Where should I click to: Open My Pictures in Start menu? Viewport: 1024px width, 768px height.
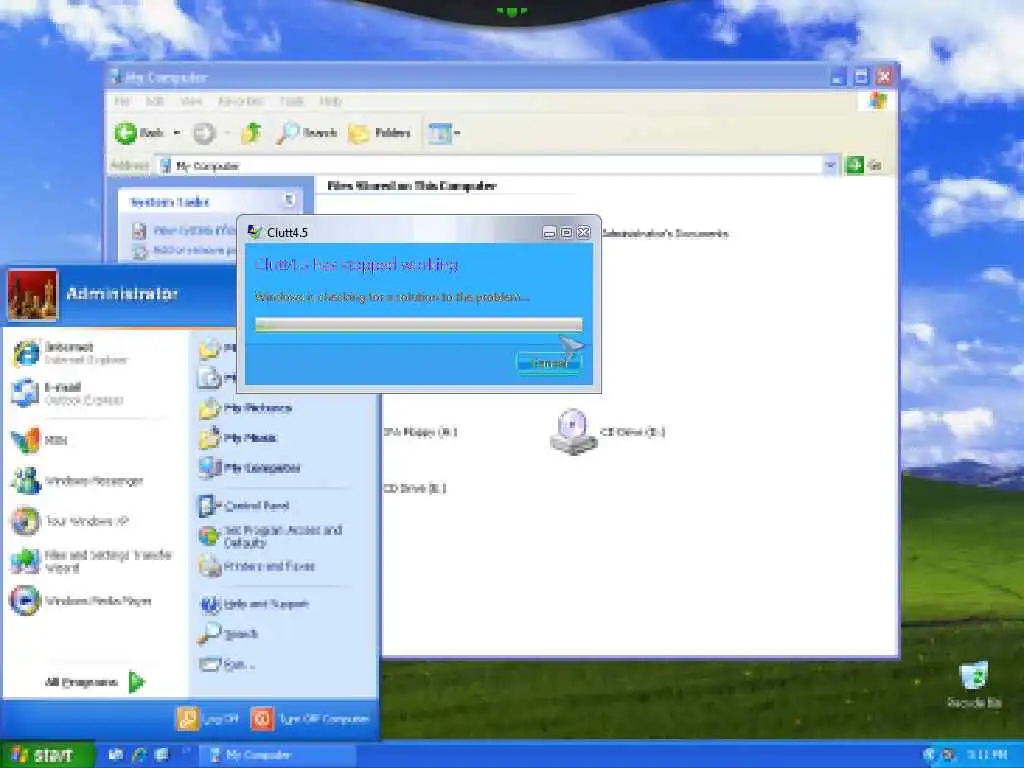(246, 408)
